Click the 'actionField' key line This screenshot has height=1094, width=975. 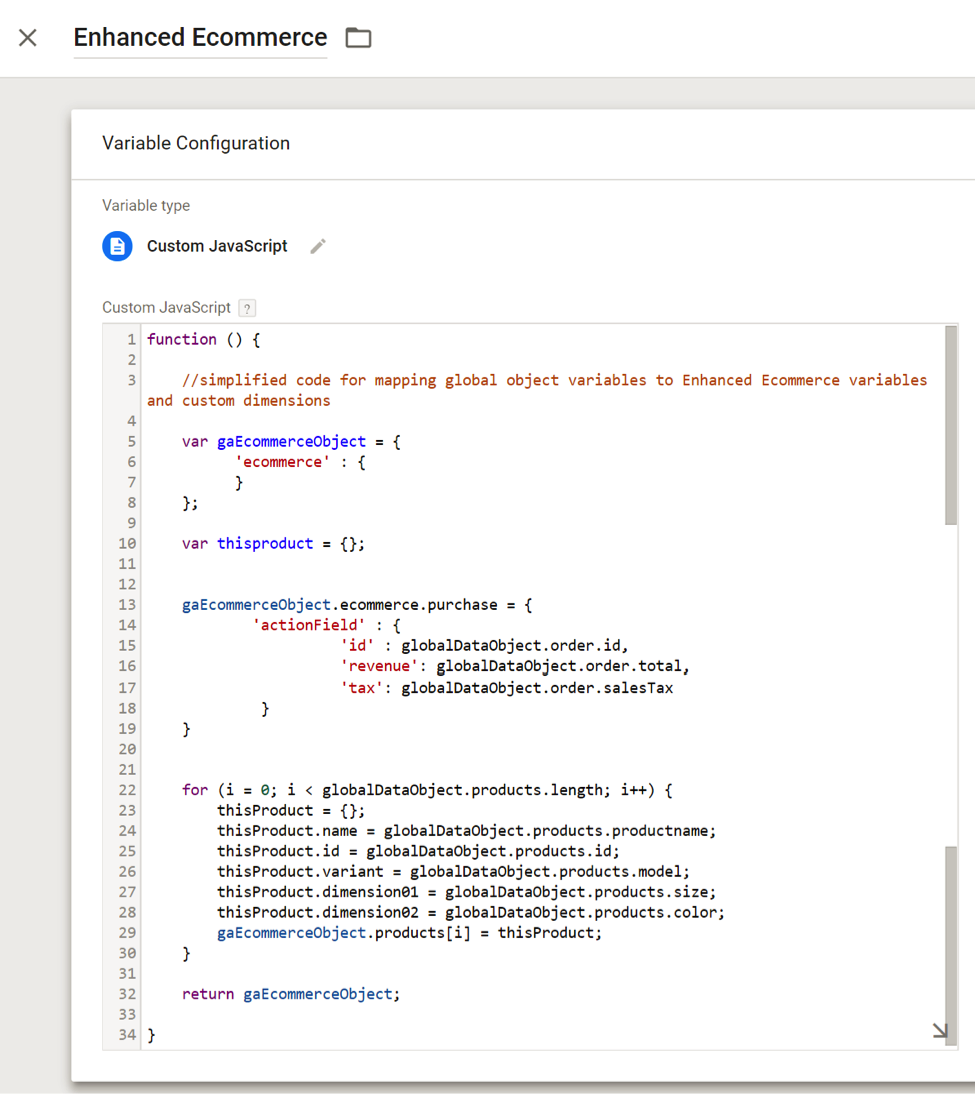326,625
